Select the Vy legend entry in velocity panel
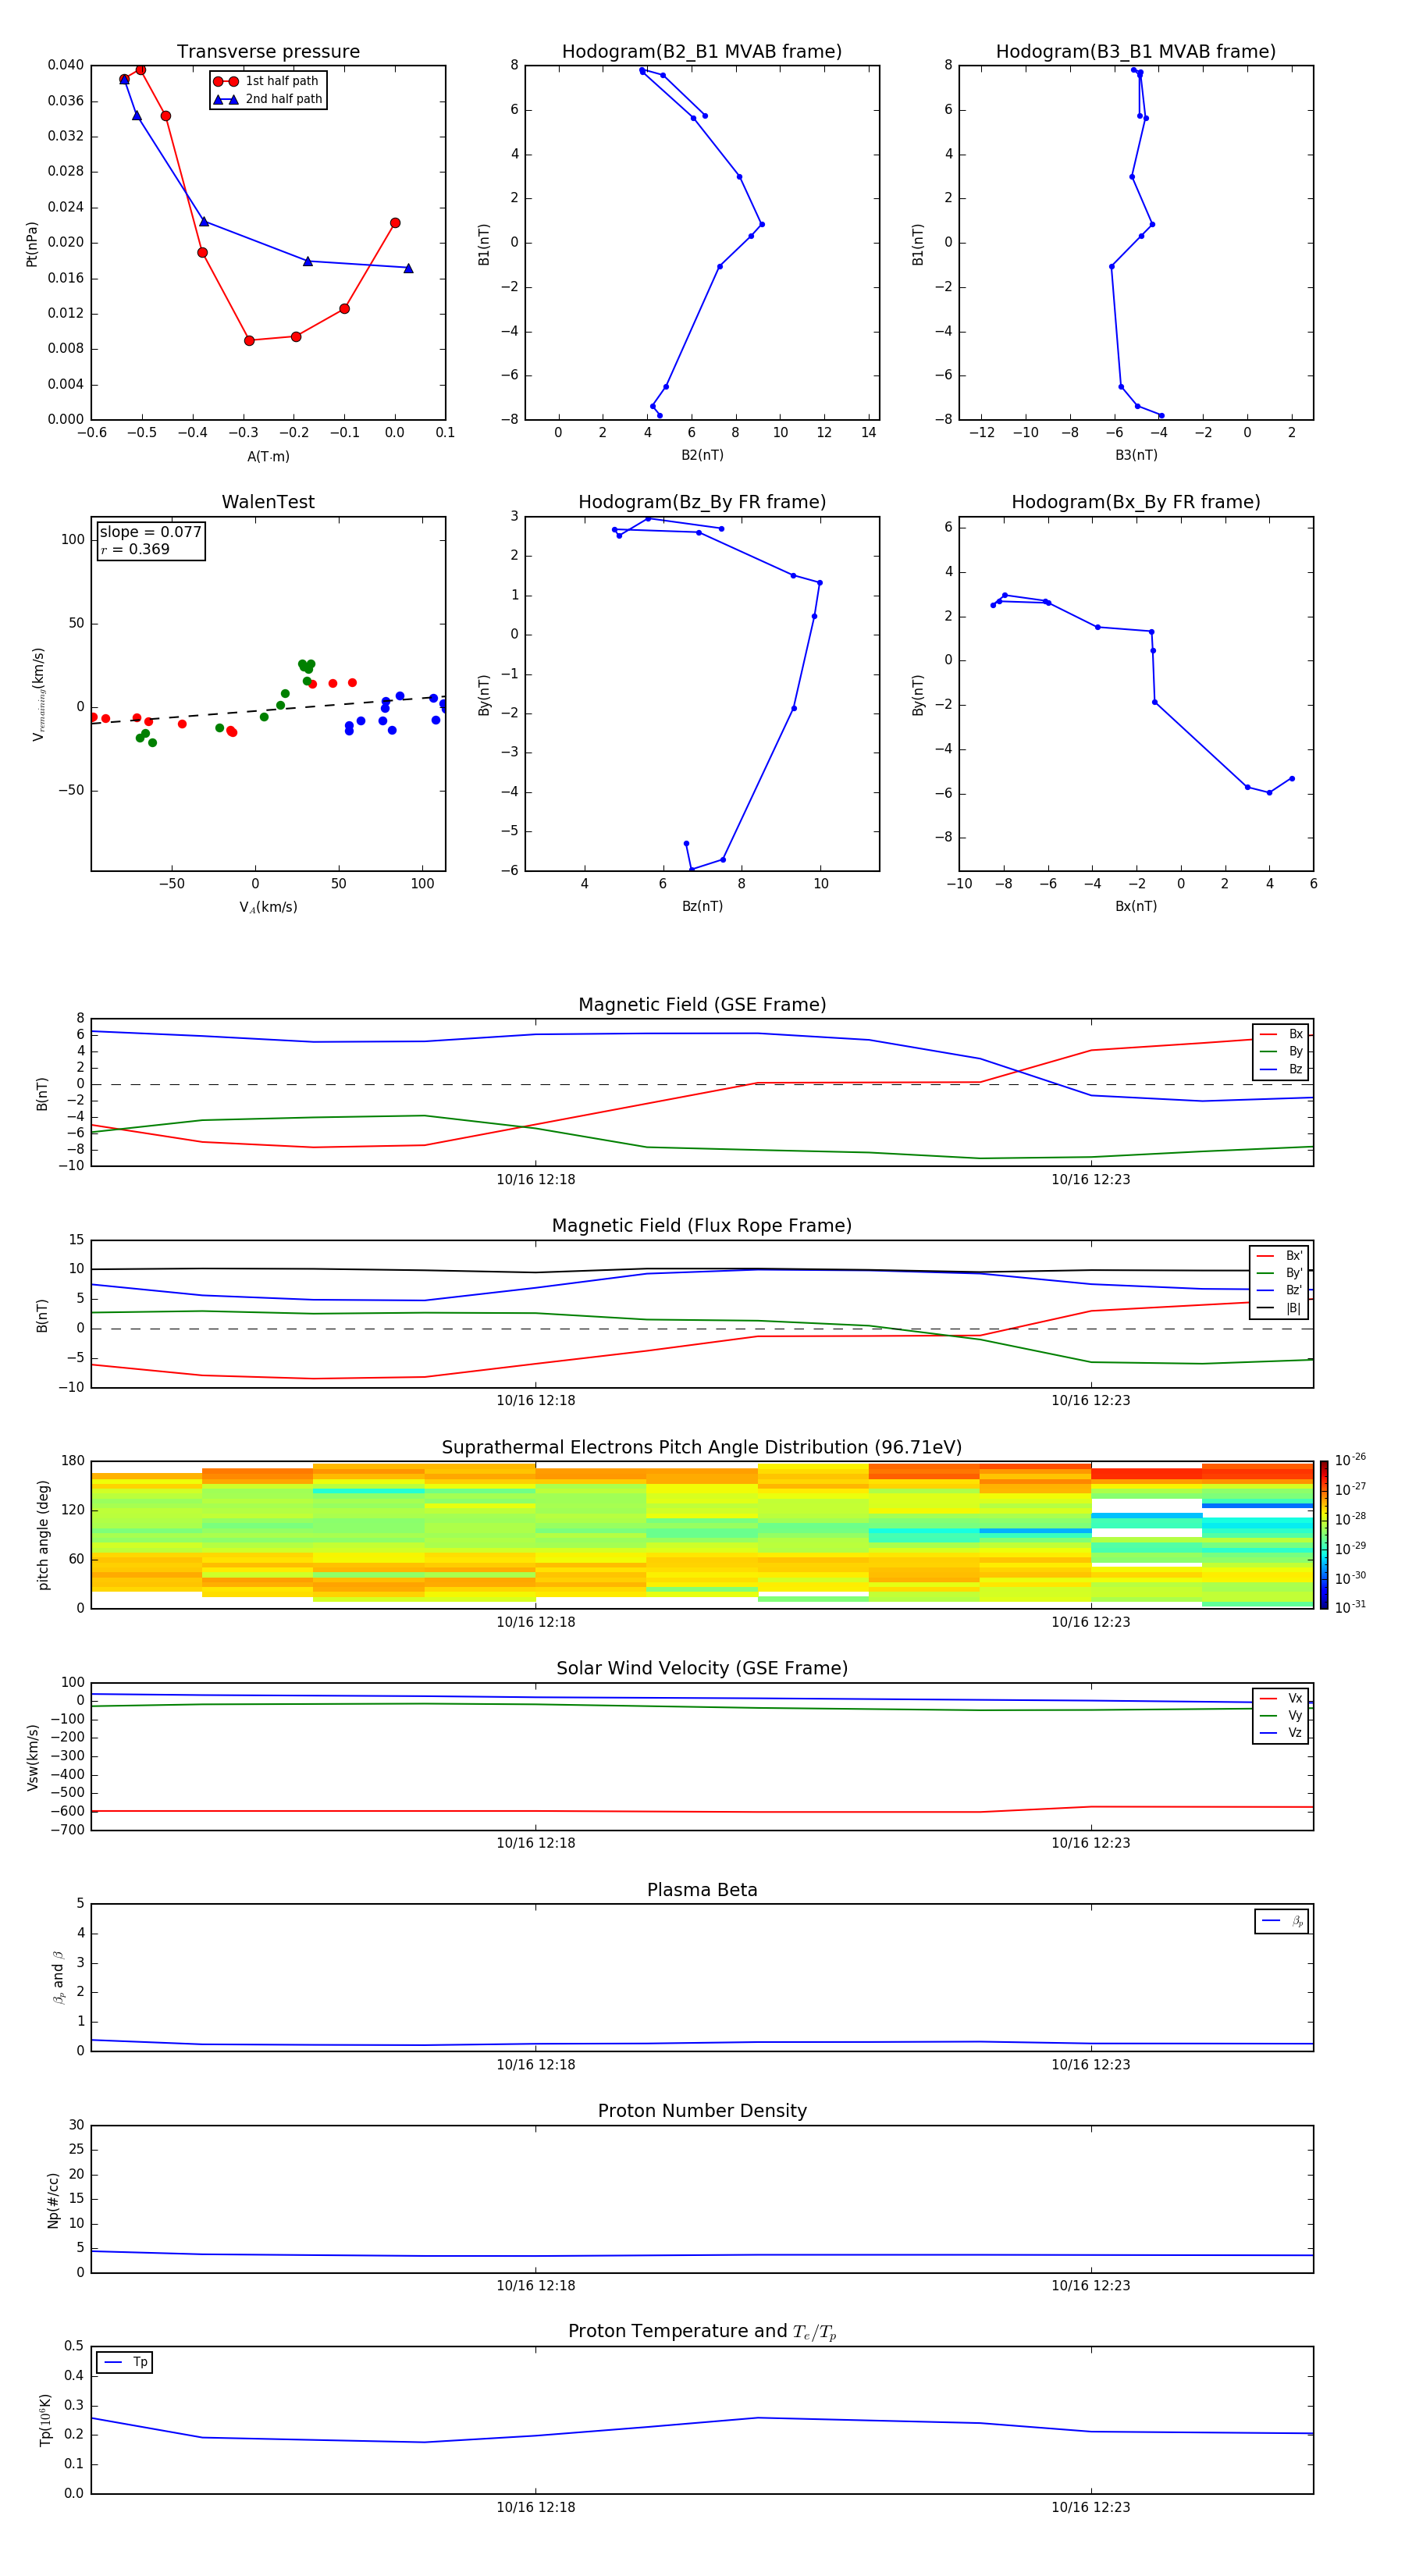 click(1281, 1715)
